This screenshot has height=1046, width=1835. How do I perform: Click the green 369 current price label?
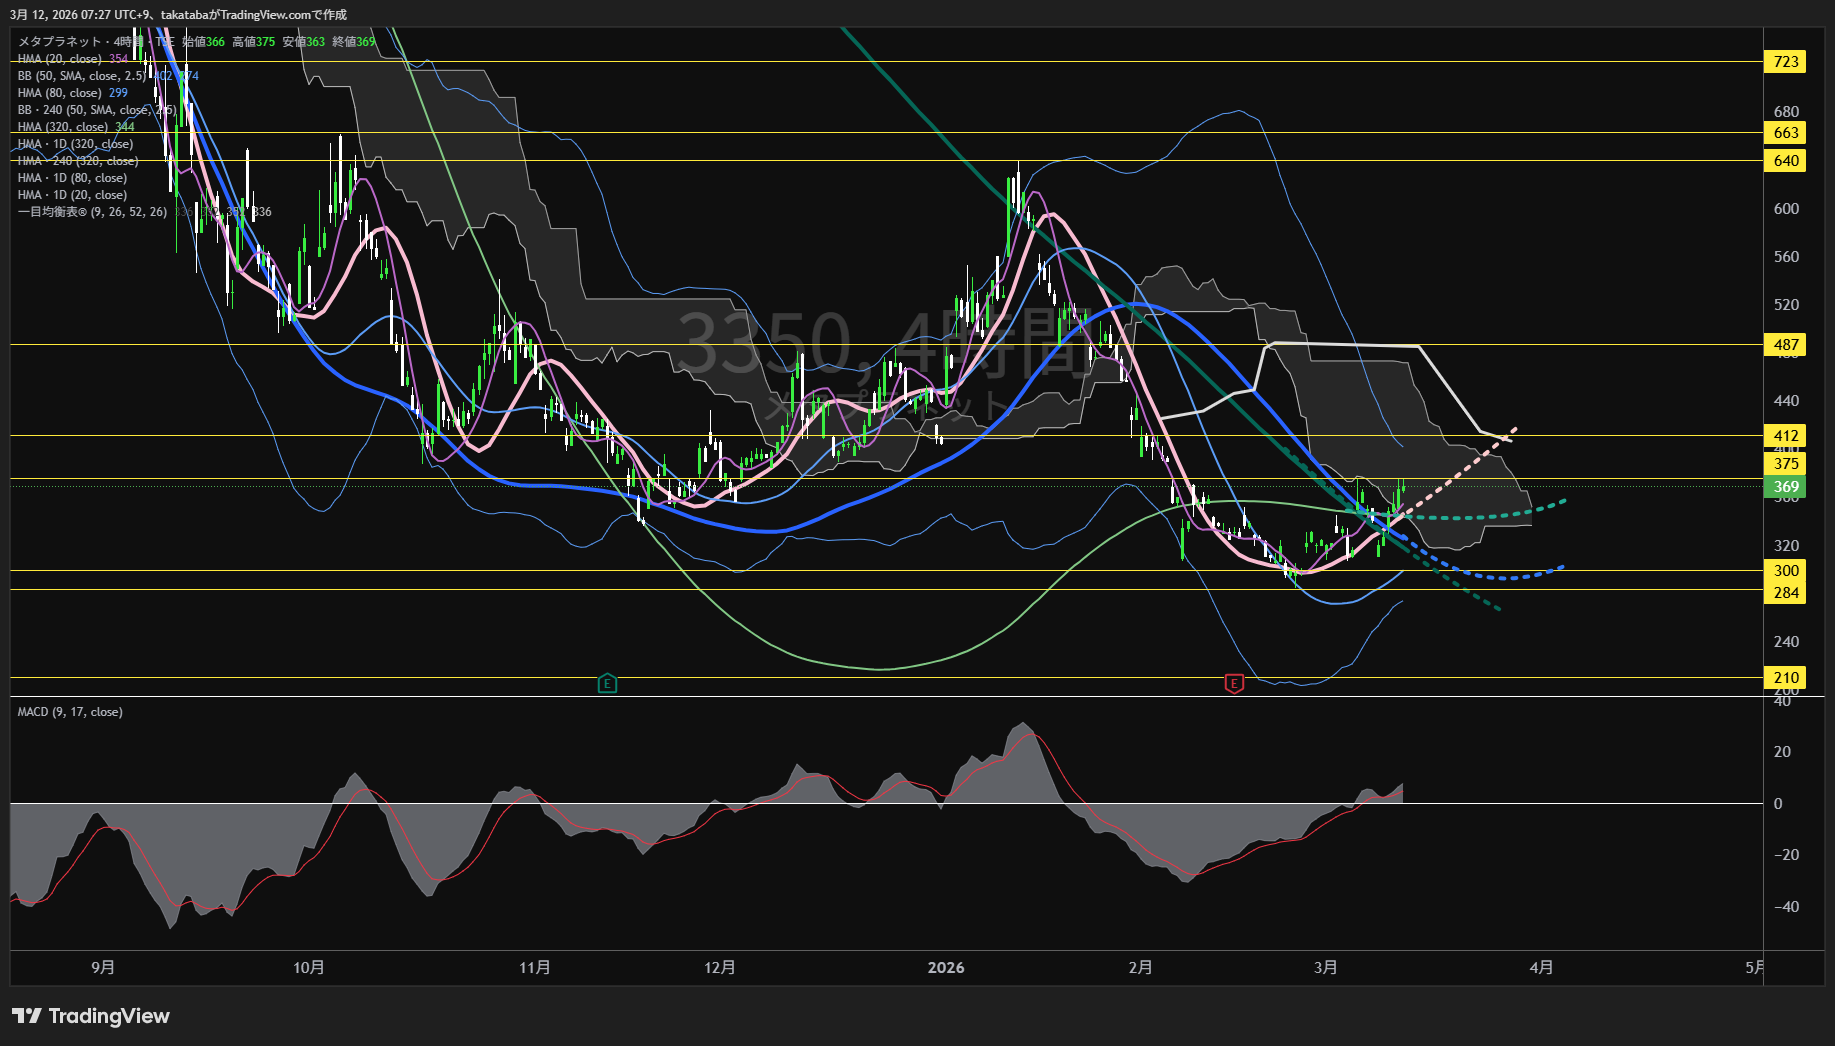1785,488
